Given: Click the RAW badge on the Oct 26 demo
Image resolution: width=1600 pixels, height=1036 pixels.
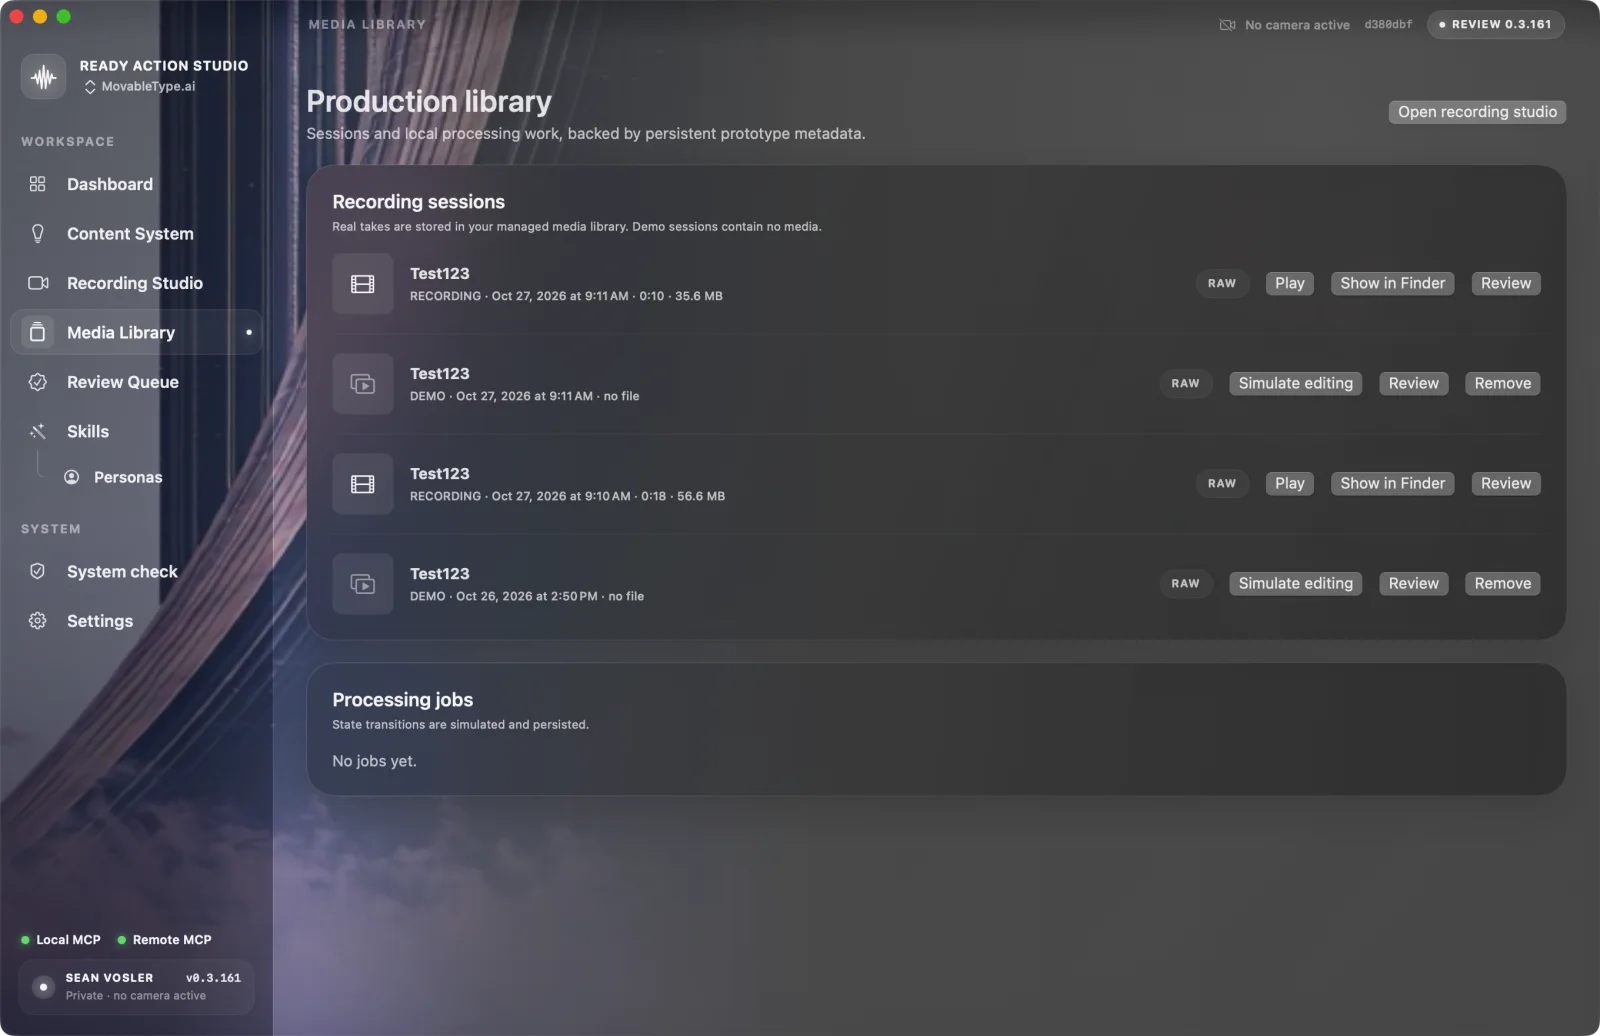Looking at the screenshot, I should point(1185,583).
